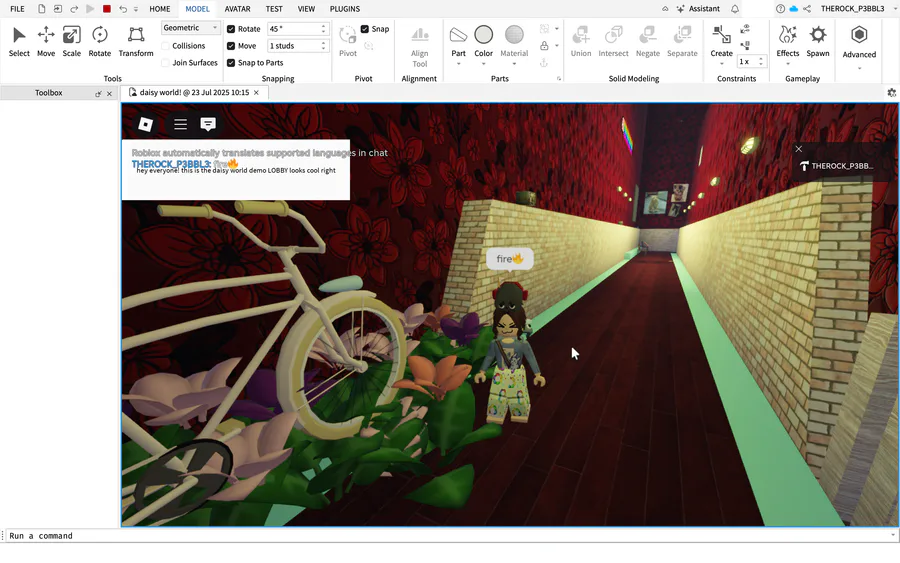The width and height of the screenshot is (900, 563).
Task: Click the lock parts icon
Action: click(544, 46)
